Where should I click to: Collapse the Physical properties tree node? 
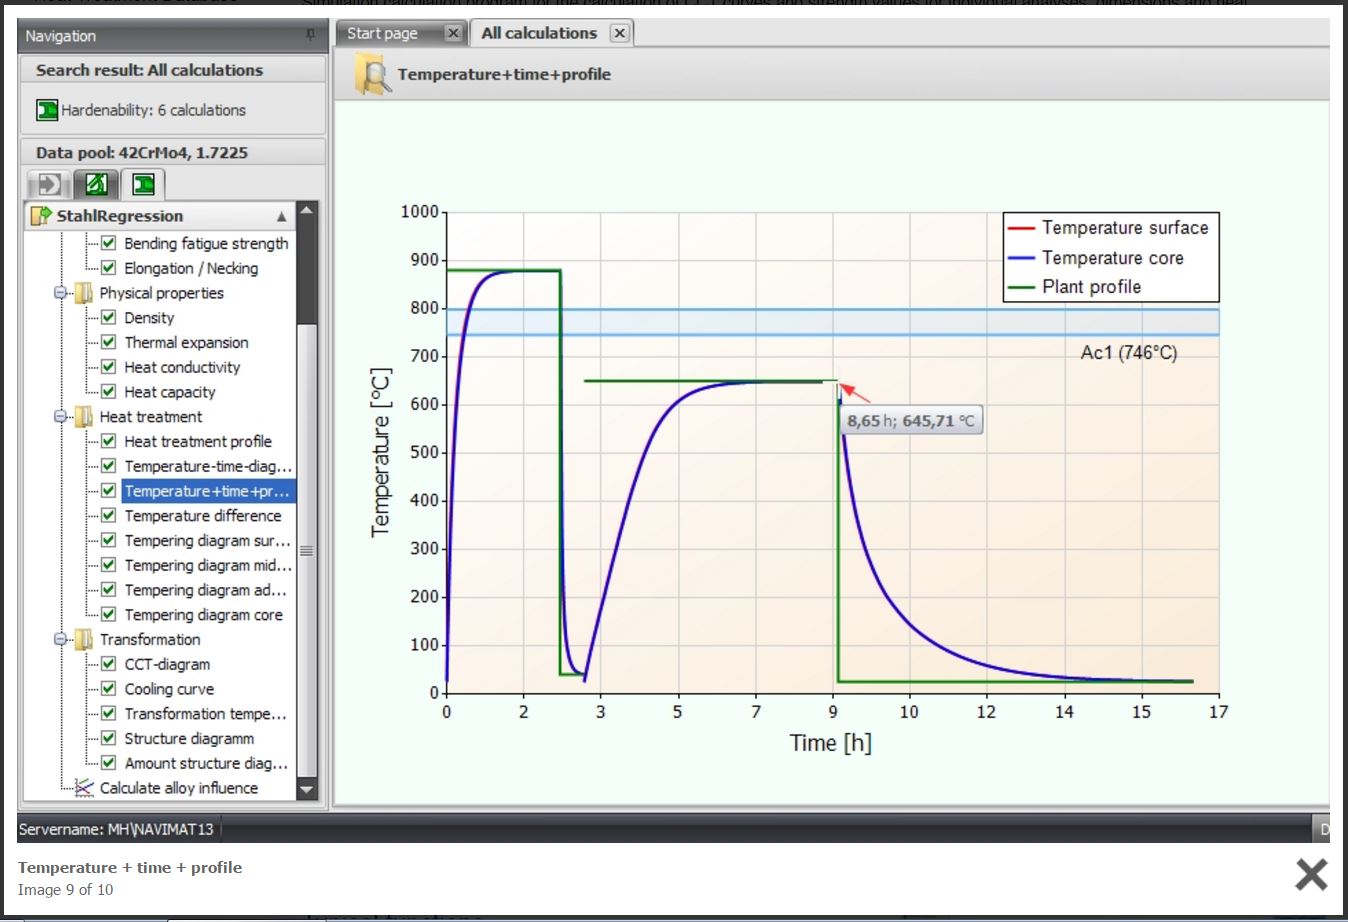coord(60,293)
